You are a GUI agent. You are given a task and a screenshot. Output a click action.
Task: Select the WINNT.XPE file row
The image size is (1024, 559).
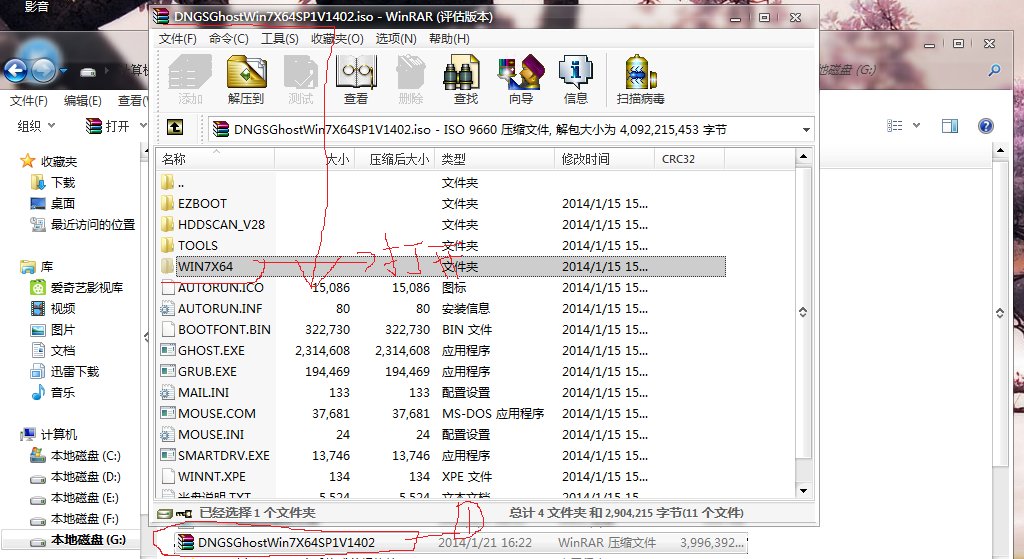tap(441, 476)
